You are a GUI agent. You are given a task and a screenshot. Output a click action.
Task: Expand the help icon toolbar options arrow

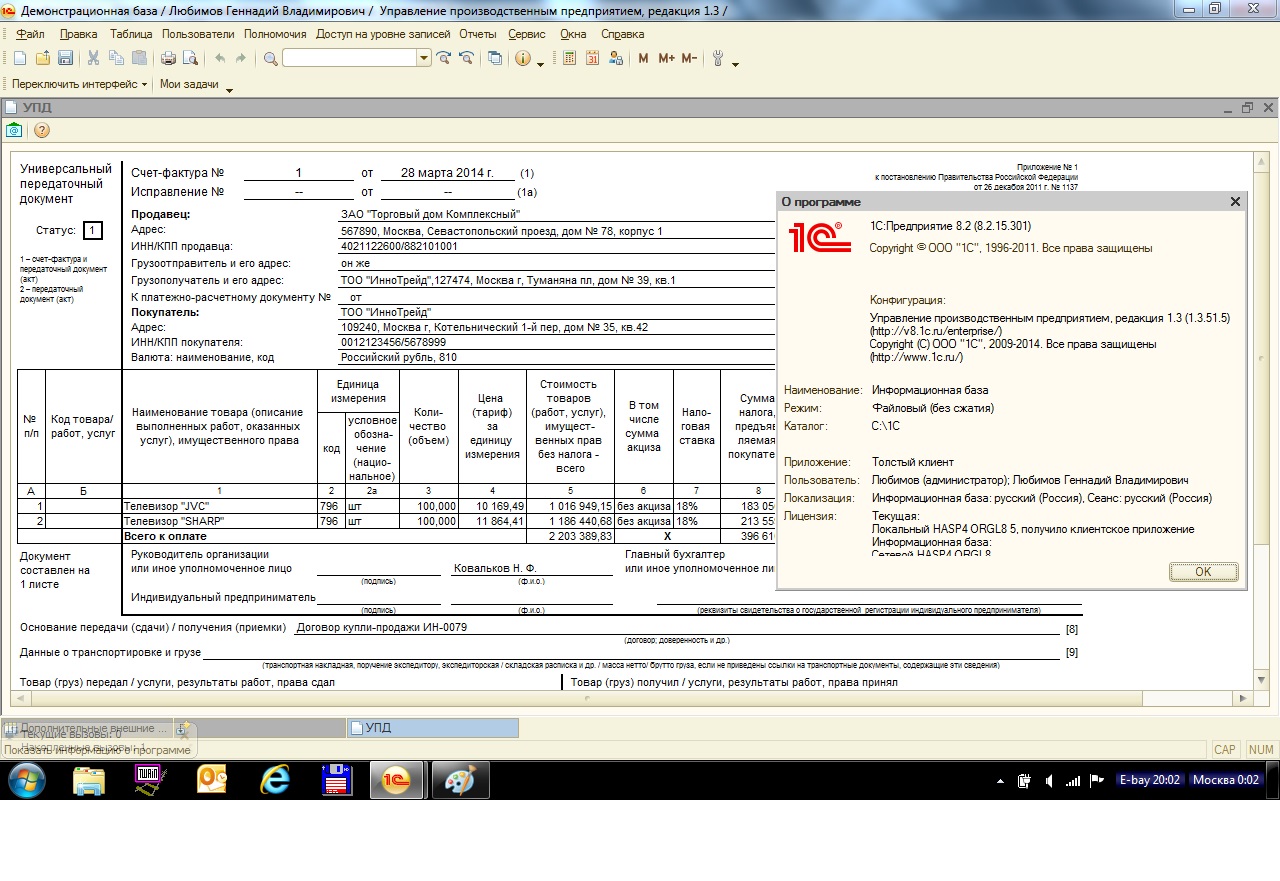(541, 64)
